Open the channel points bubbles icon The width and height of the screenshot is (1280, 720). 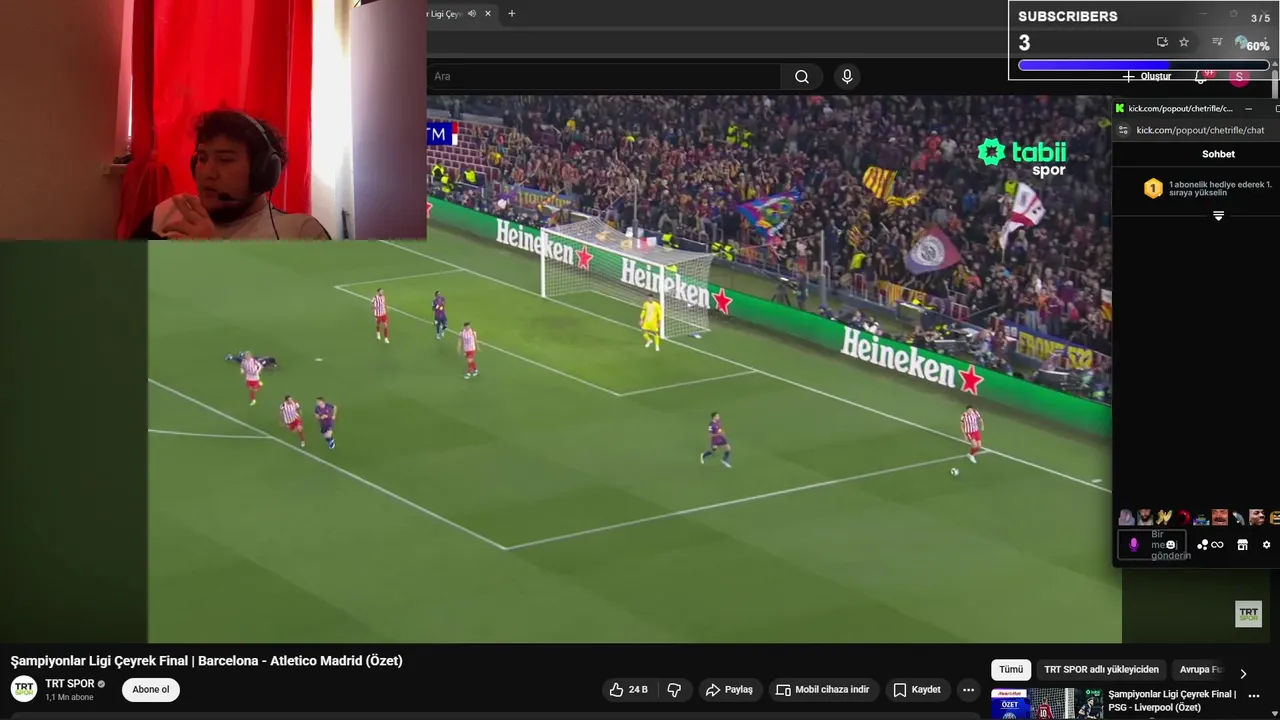coord(1202,545)
